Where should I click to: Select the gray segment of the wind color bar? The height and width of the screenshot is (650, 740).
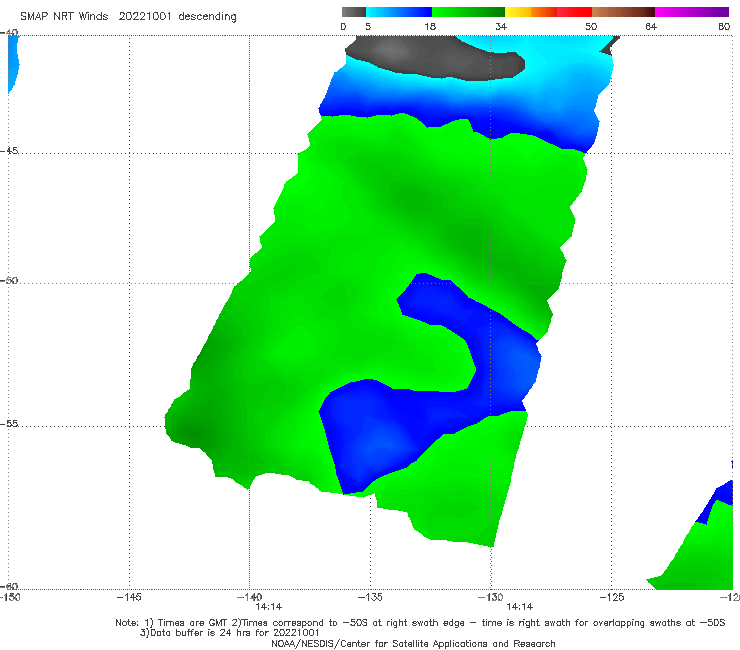pyautogui.click(x=353, y=12)
